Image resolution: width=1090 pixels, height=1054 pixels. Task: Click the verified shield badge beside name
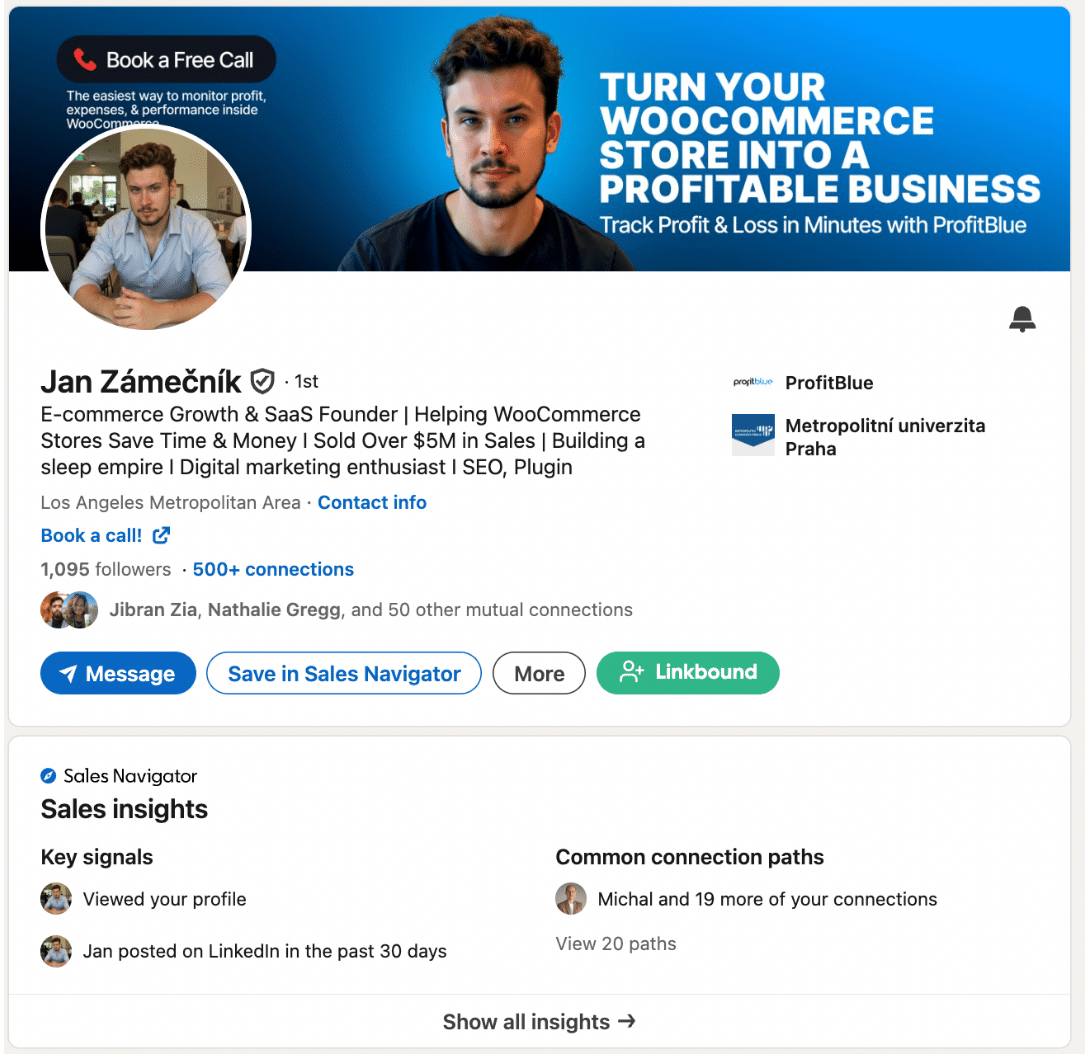tap(262, 381)
